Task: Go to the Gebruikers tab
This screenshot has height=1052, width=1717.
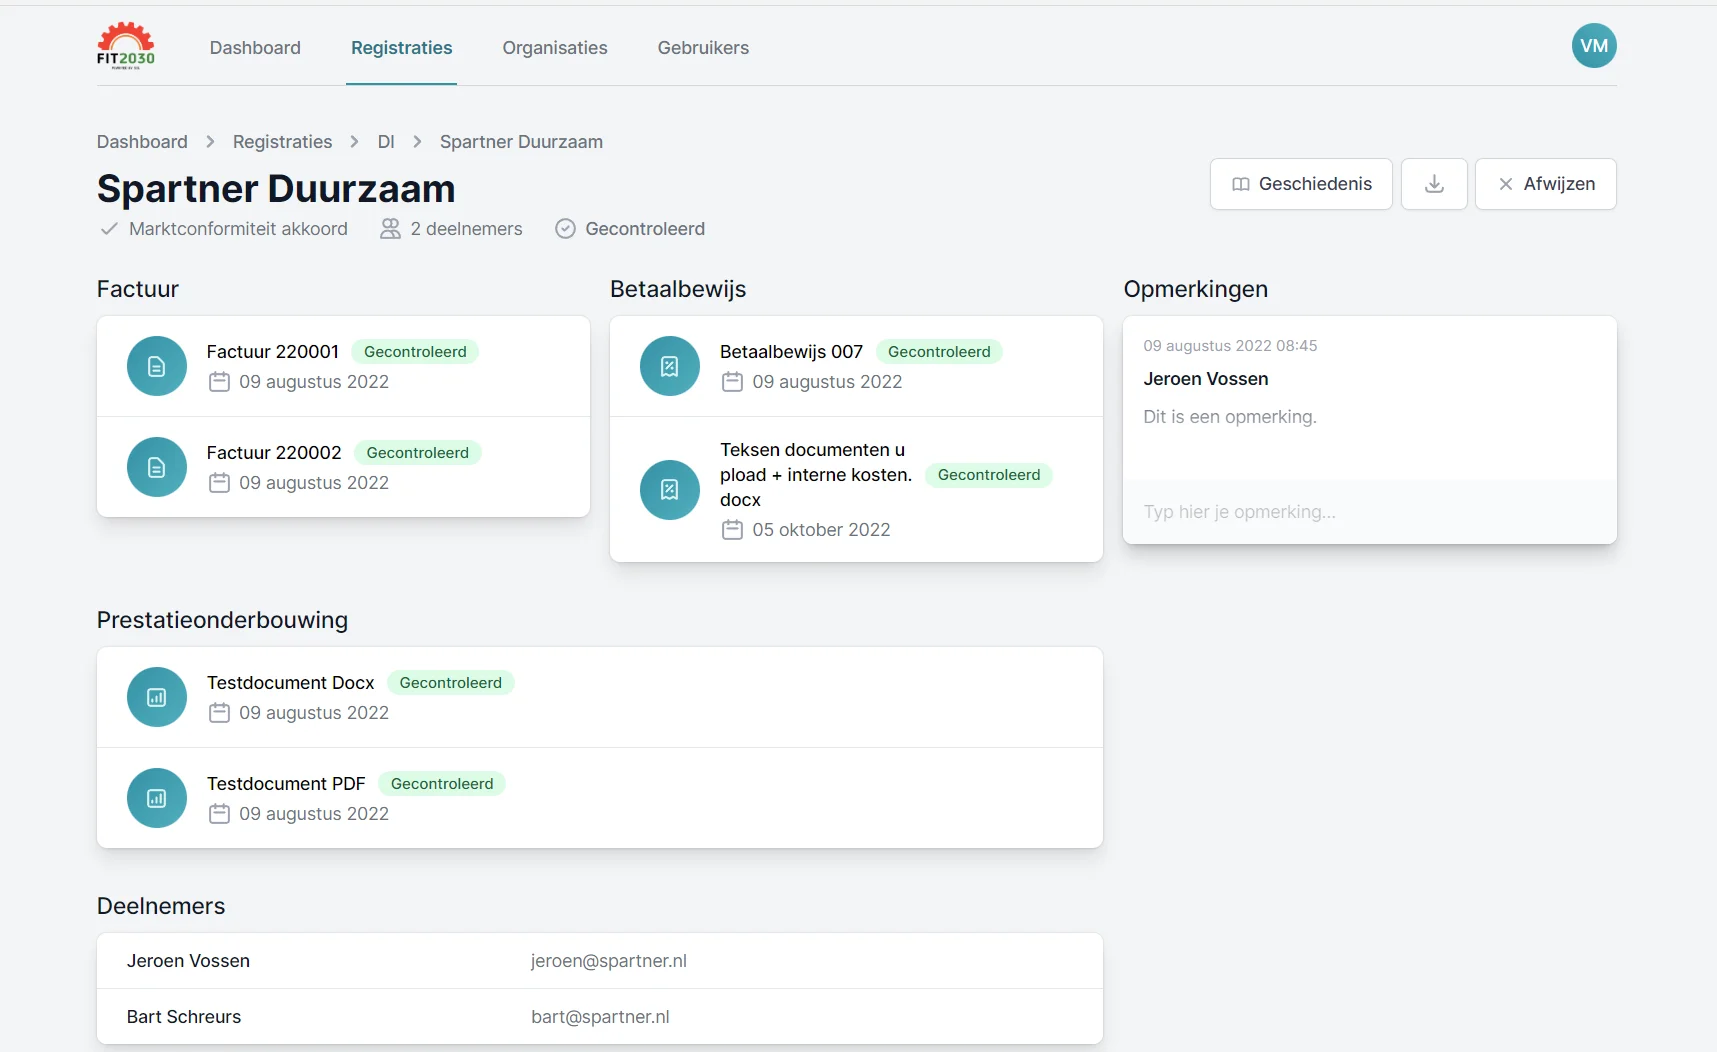Action: pyautogui.click(x=703, y=48)
